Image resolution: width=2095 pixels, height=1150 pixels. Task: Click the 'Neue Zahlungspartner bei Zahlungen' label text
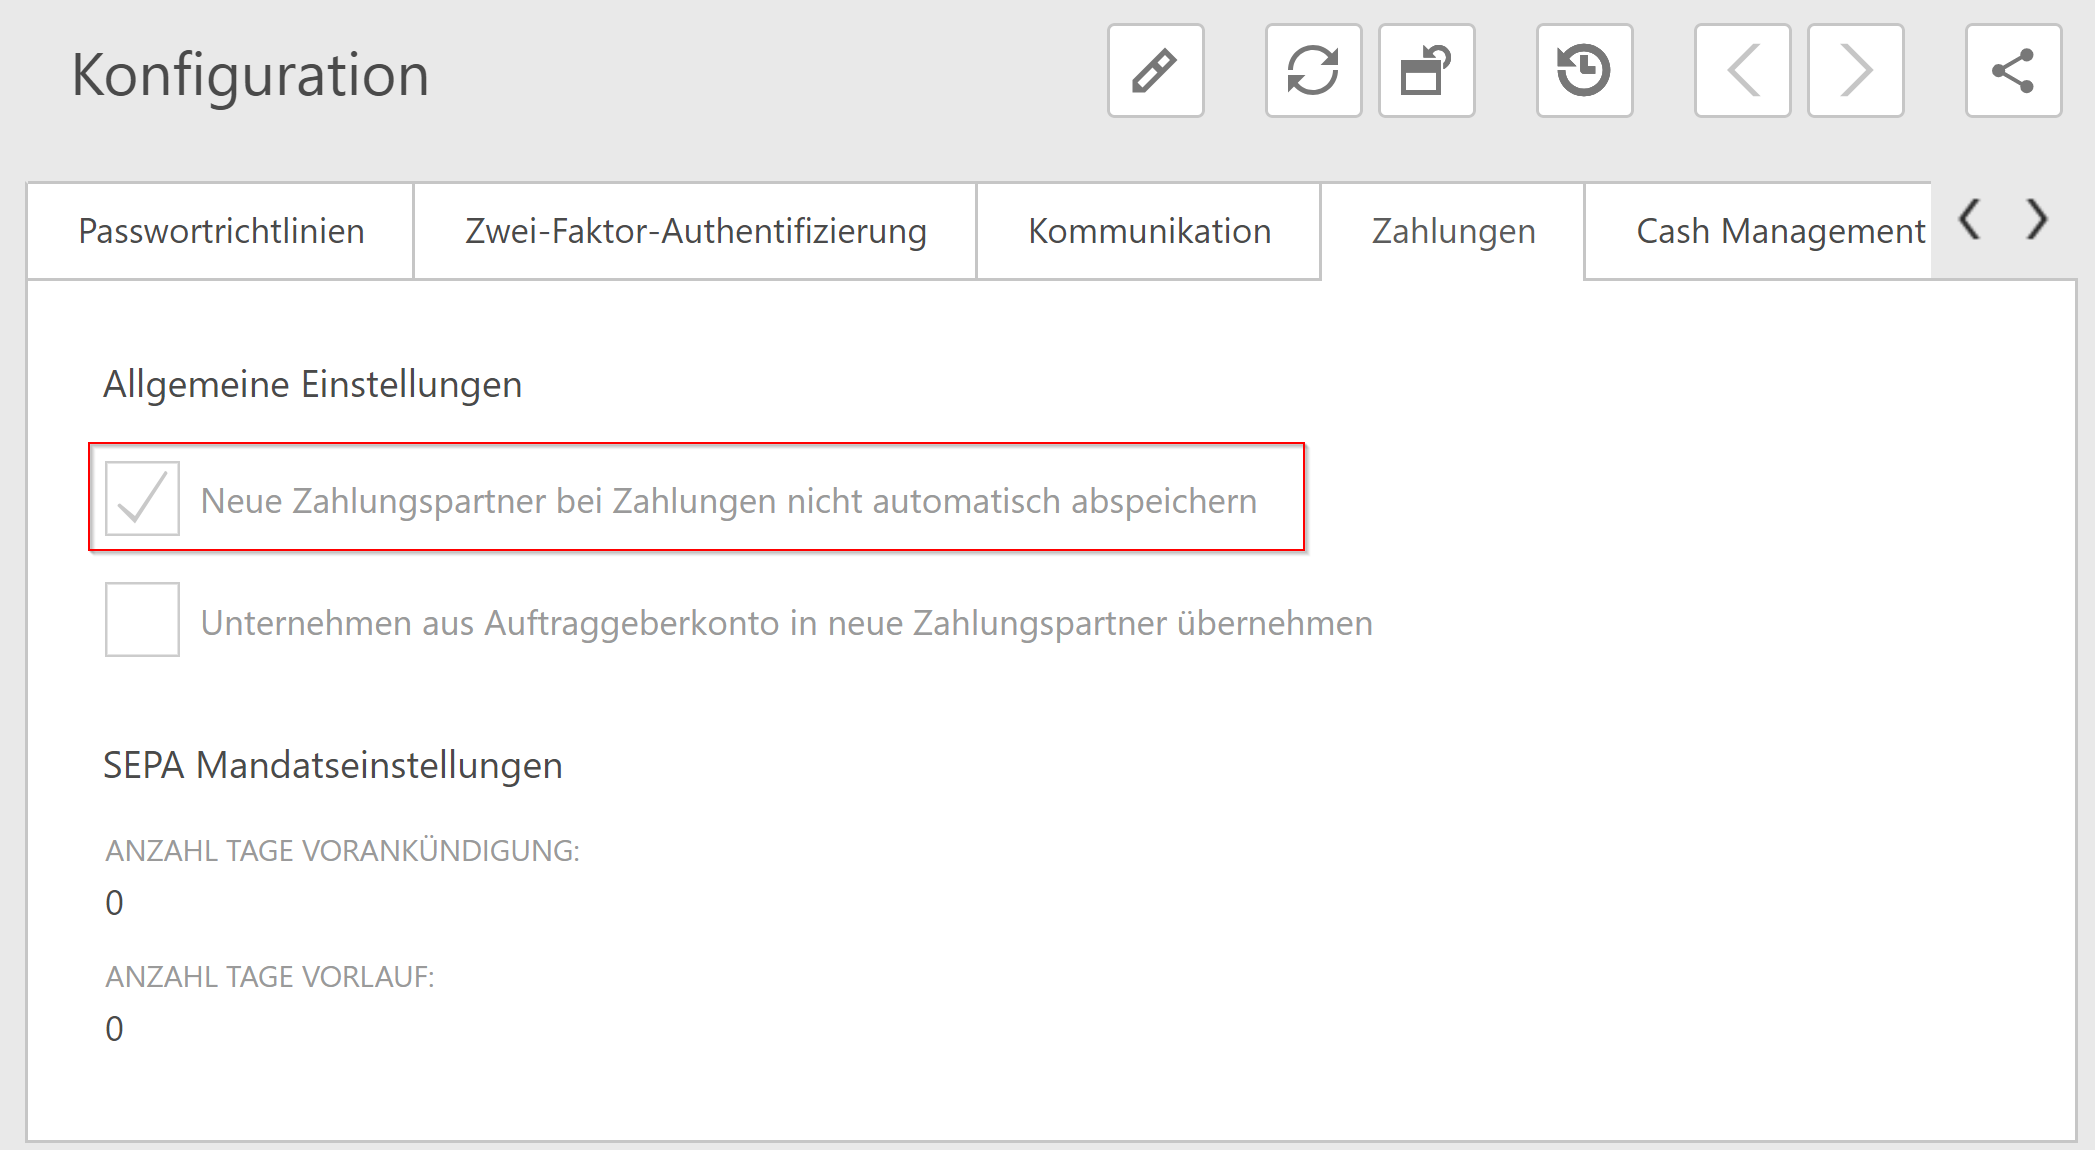click(x=728, y=501)
